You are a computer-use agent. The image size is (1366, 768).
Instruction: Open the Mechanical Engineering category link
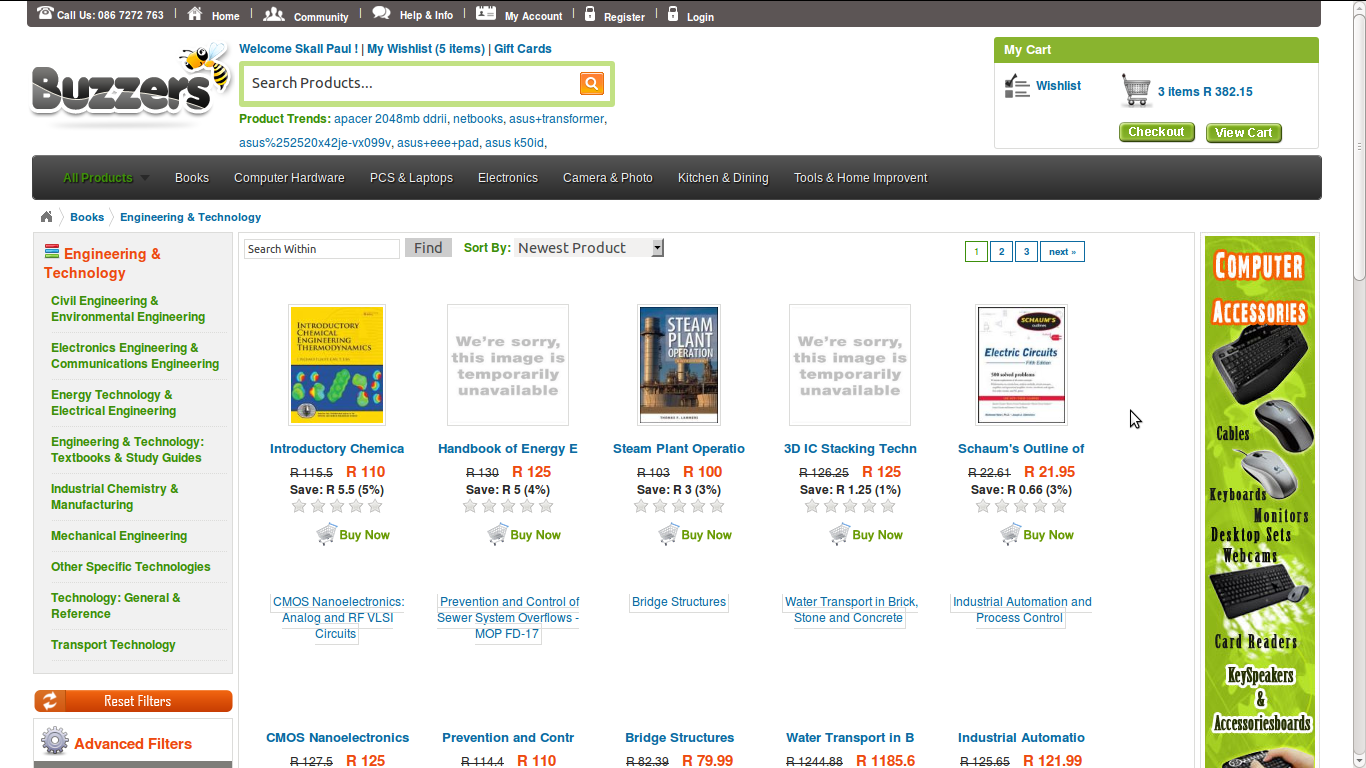pos(119,536)
